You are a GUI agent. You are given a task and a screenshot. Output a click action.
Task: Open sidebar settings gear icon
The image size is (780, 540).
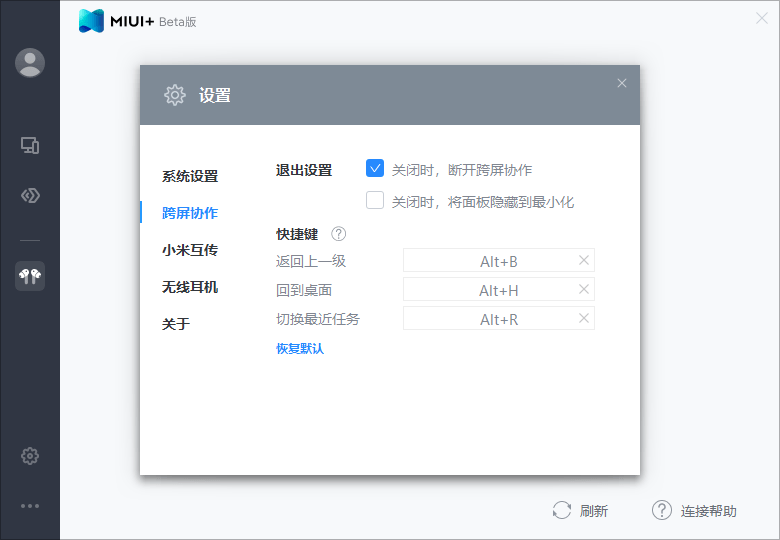pos(30,456)
